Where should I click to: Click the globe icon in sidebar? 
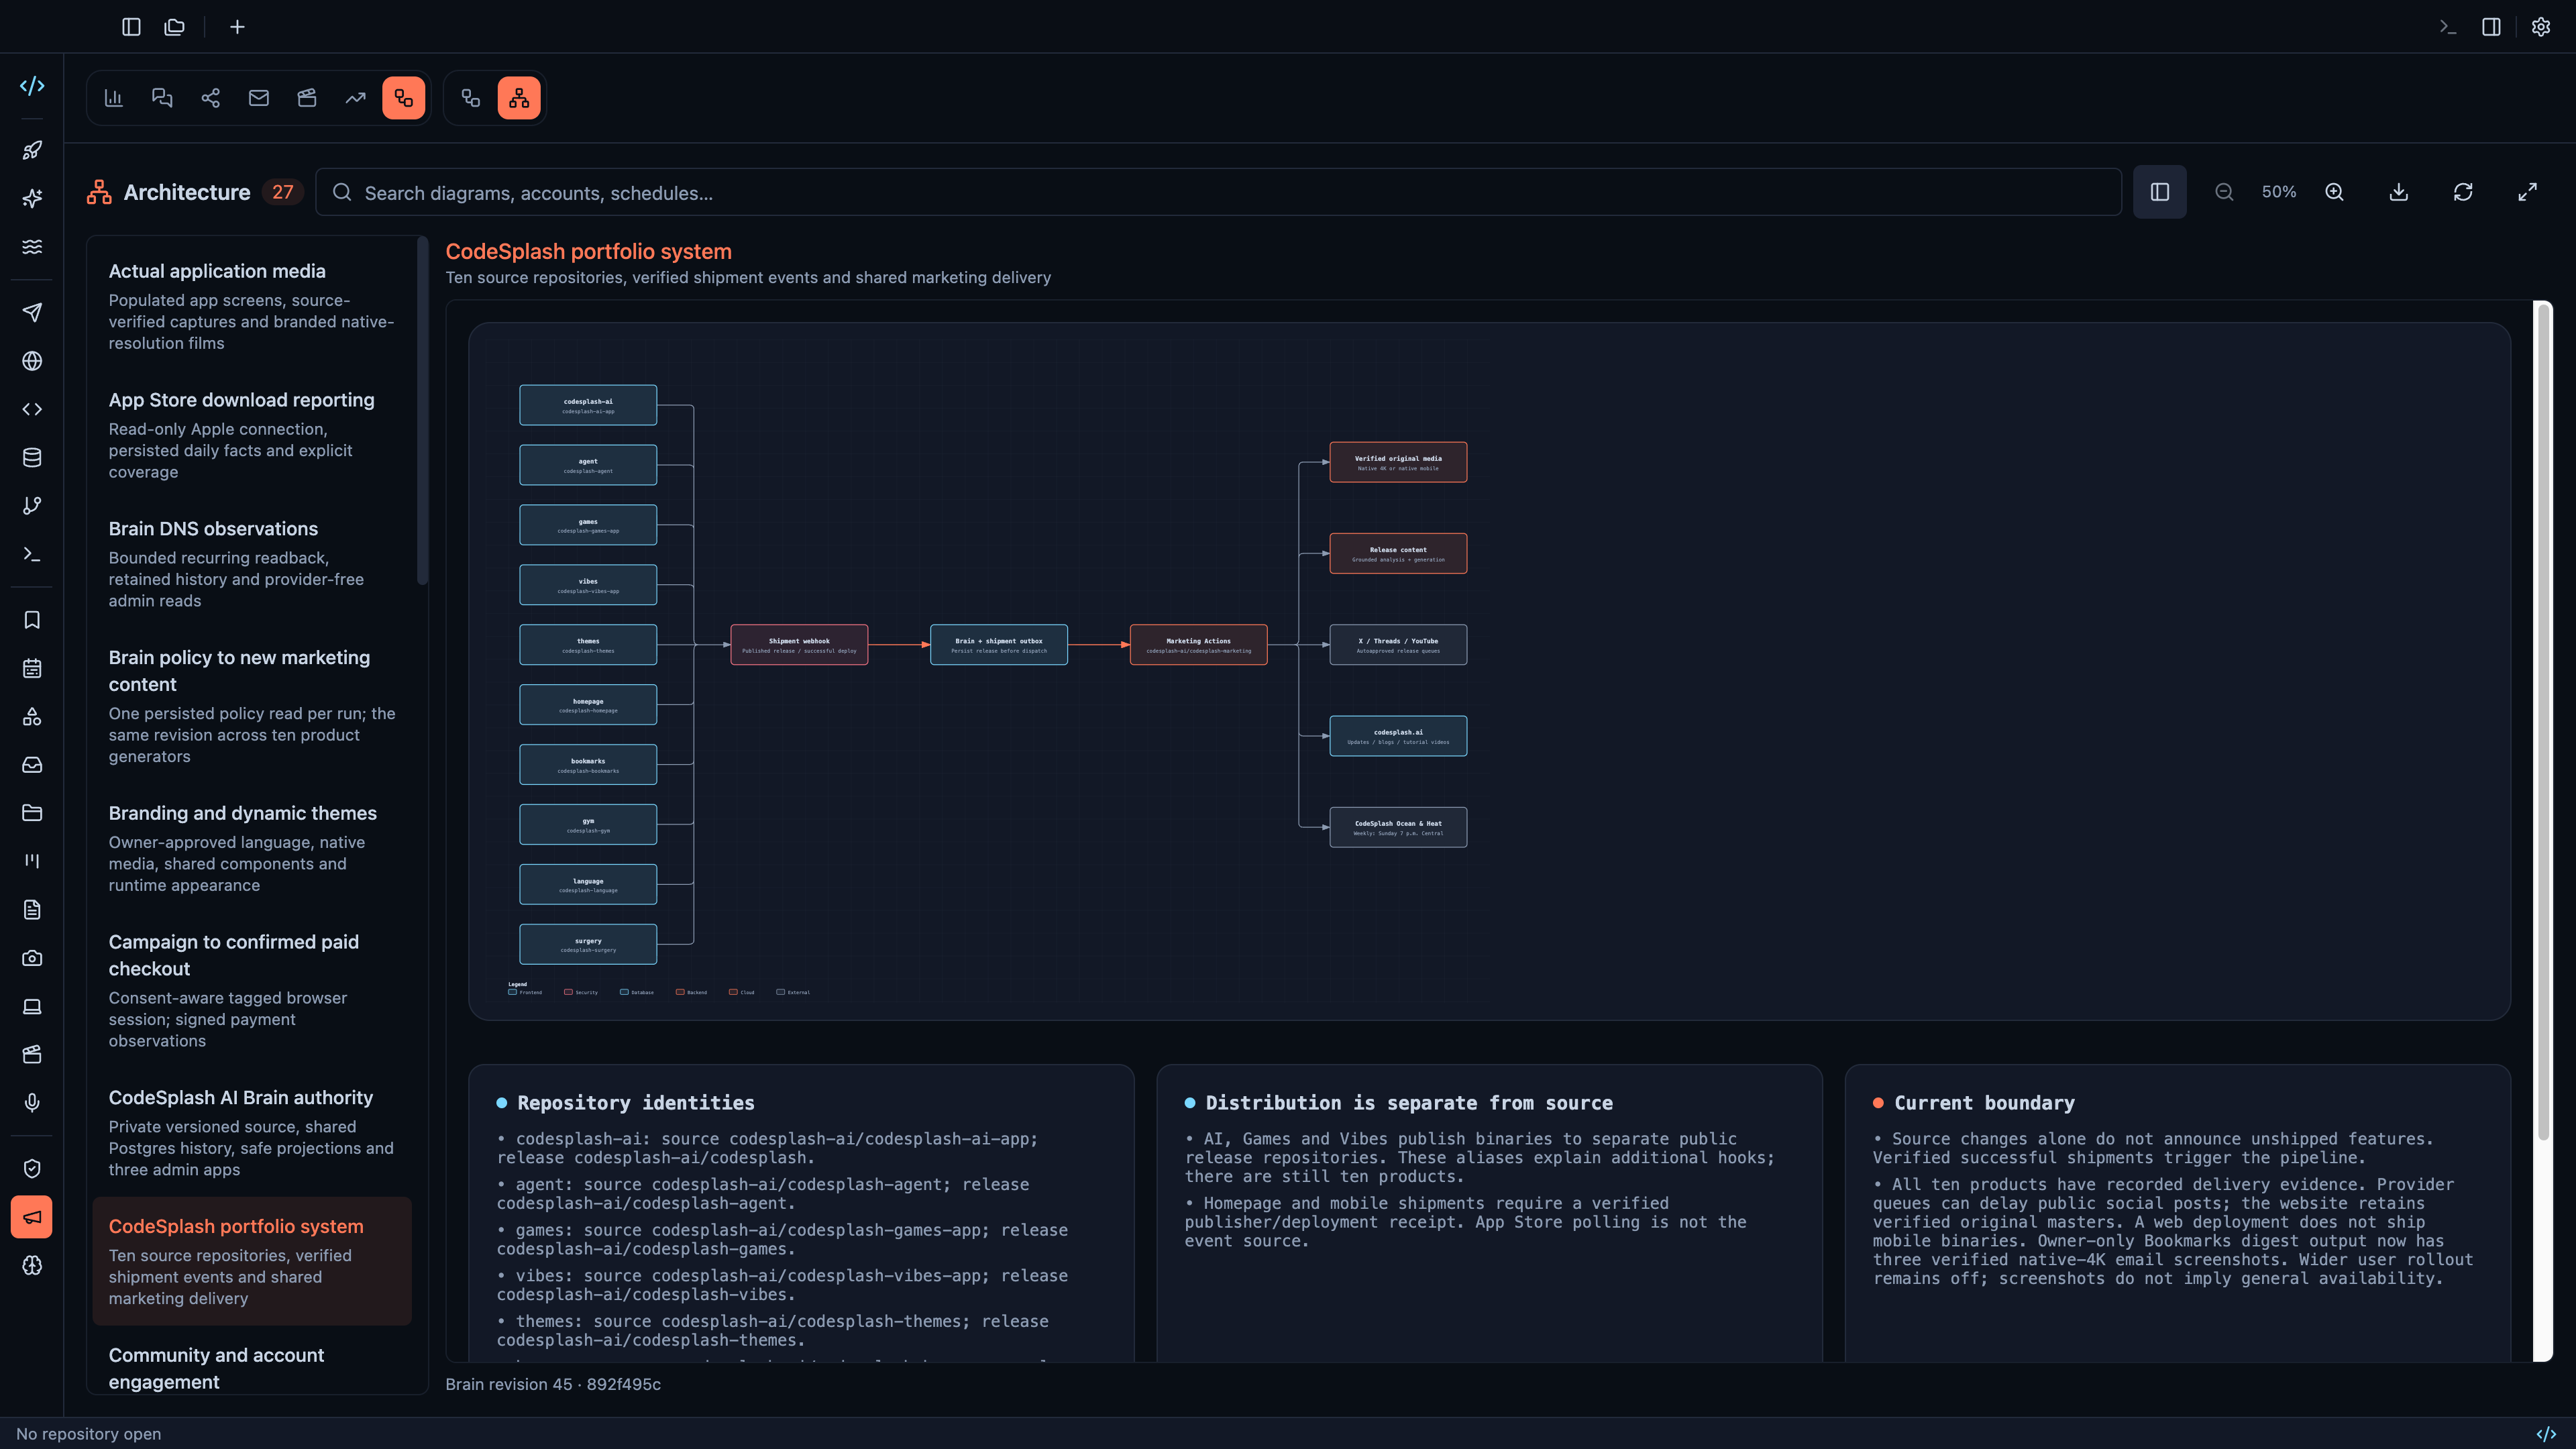pyautogui.click(x=32, y=361)
